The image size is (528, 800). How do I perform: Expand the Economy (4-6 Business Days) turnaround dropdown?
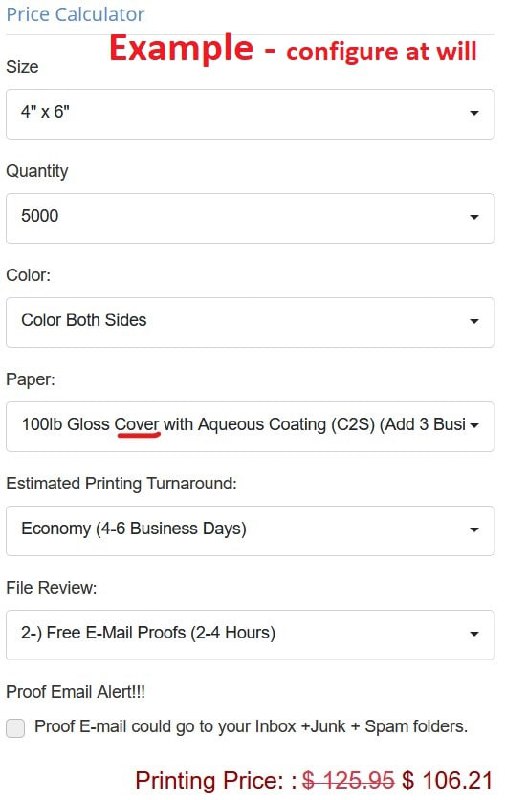pos(250,531)
